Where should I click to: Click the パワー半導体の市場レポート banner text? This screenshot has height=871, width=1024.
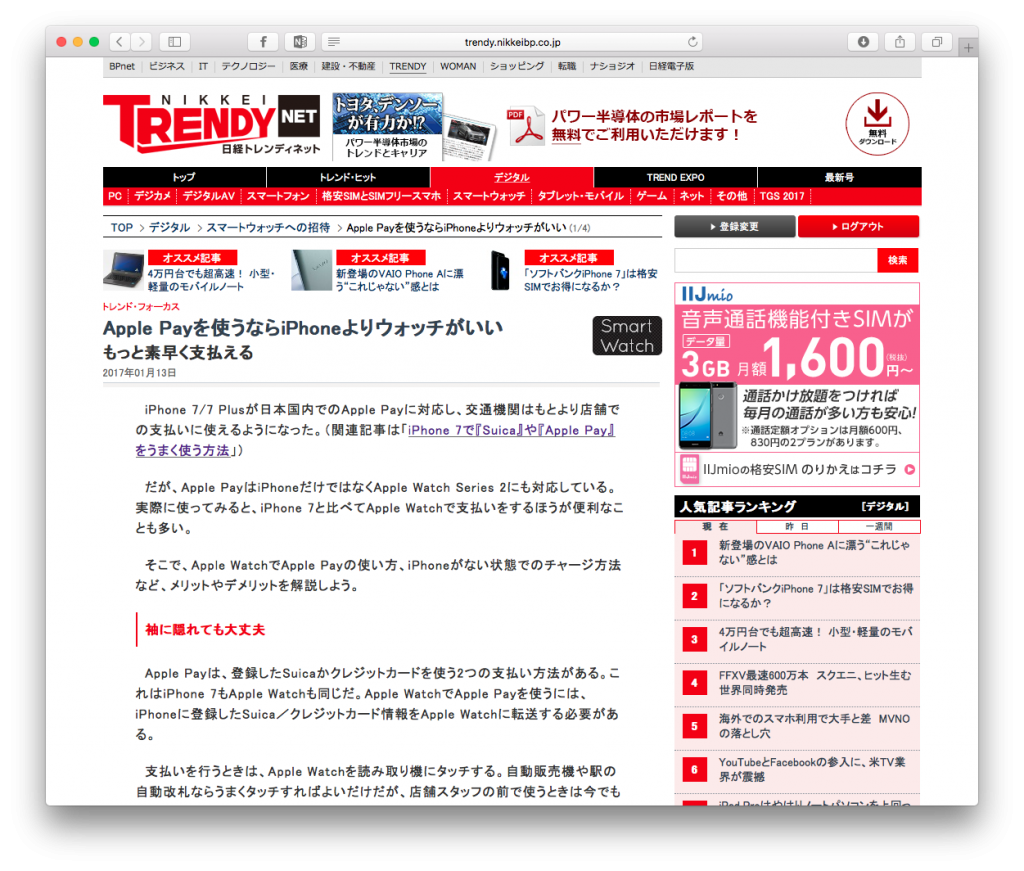(x=654, y=125)
